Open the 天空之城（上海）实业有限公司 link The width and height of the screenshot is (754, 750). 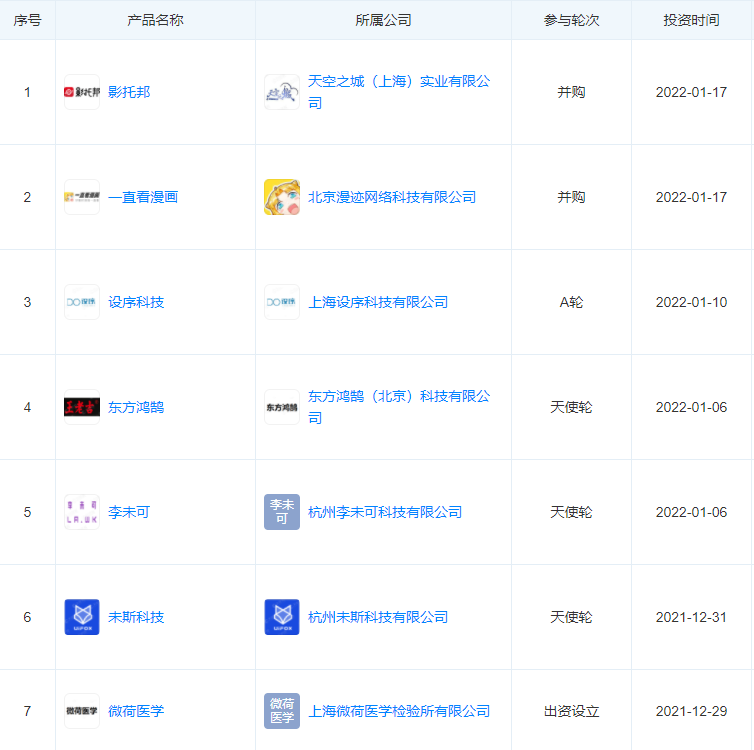(399, 92)
